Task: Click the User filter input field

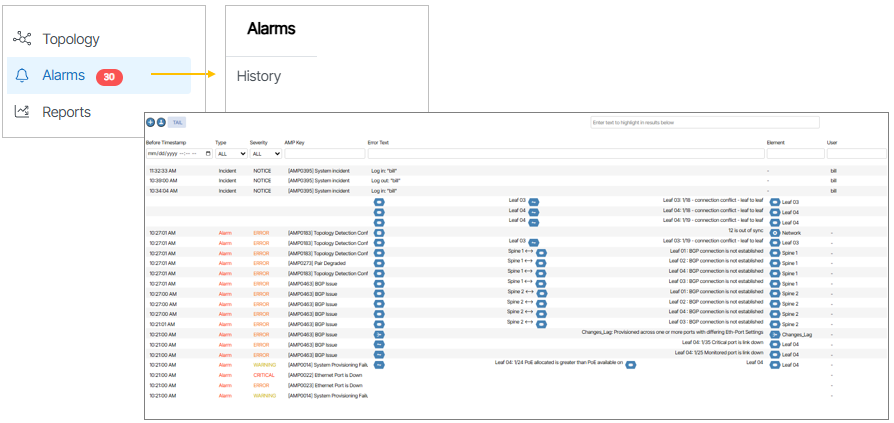Action: click(855, 154)
